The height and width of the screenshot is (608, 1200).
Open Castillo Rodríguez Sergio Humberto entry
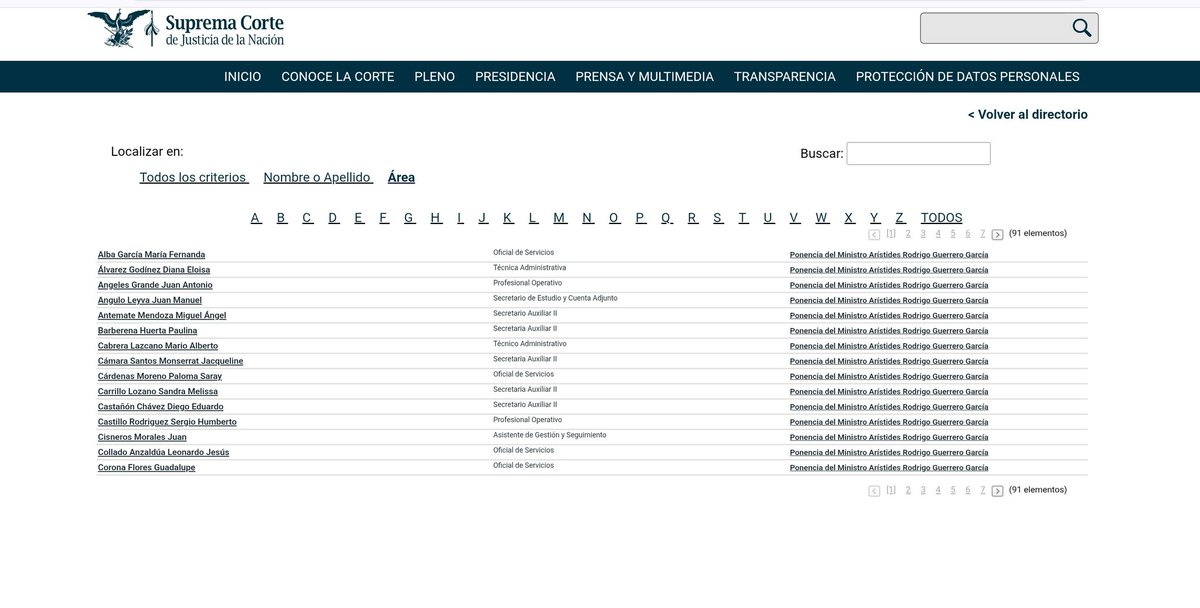point(167,422)
